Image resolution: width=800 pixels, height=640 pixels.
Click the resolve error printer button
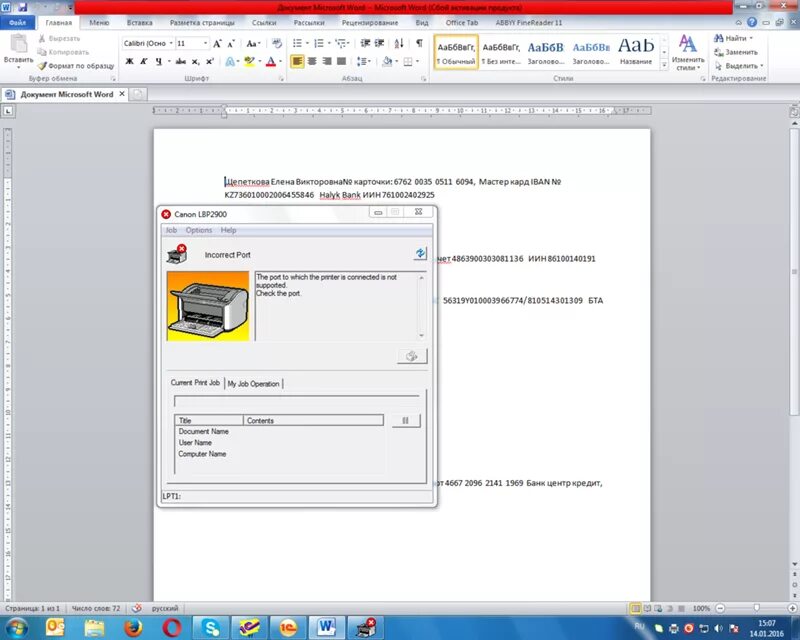coord(412,356)
